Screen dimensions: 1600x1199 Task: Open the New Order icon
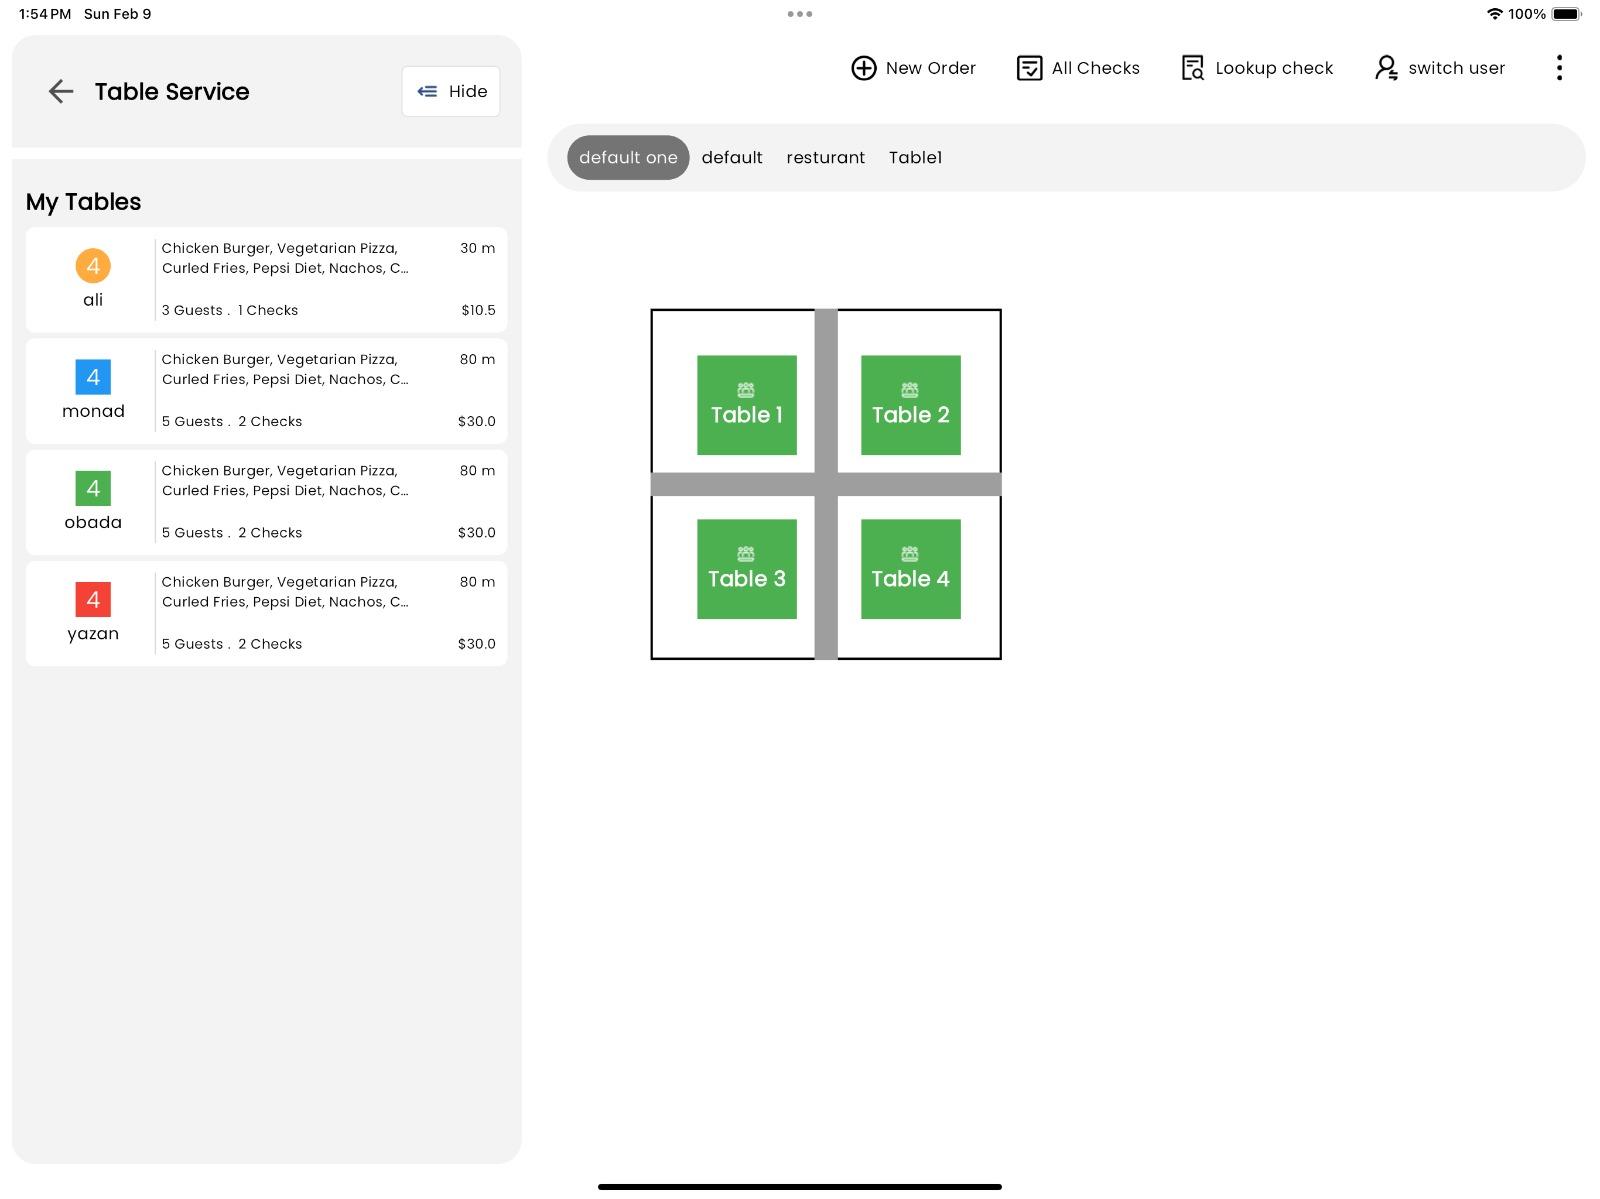point(862,68)
